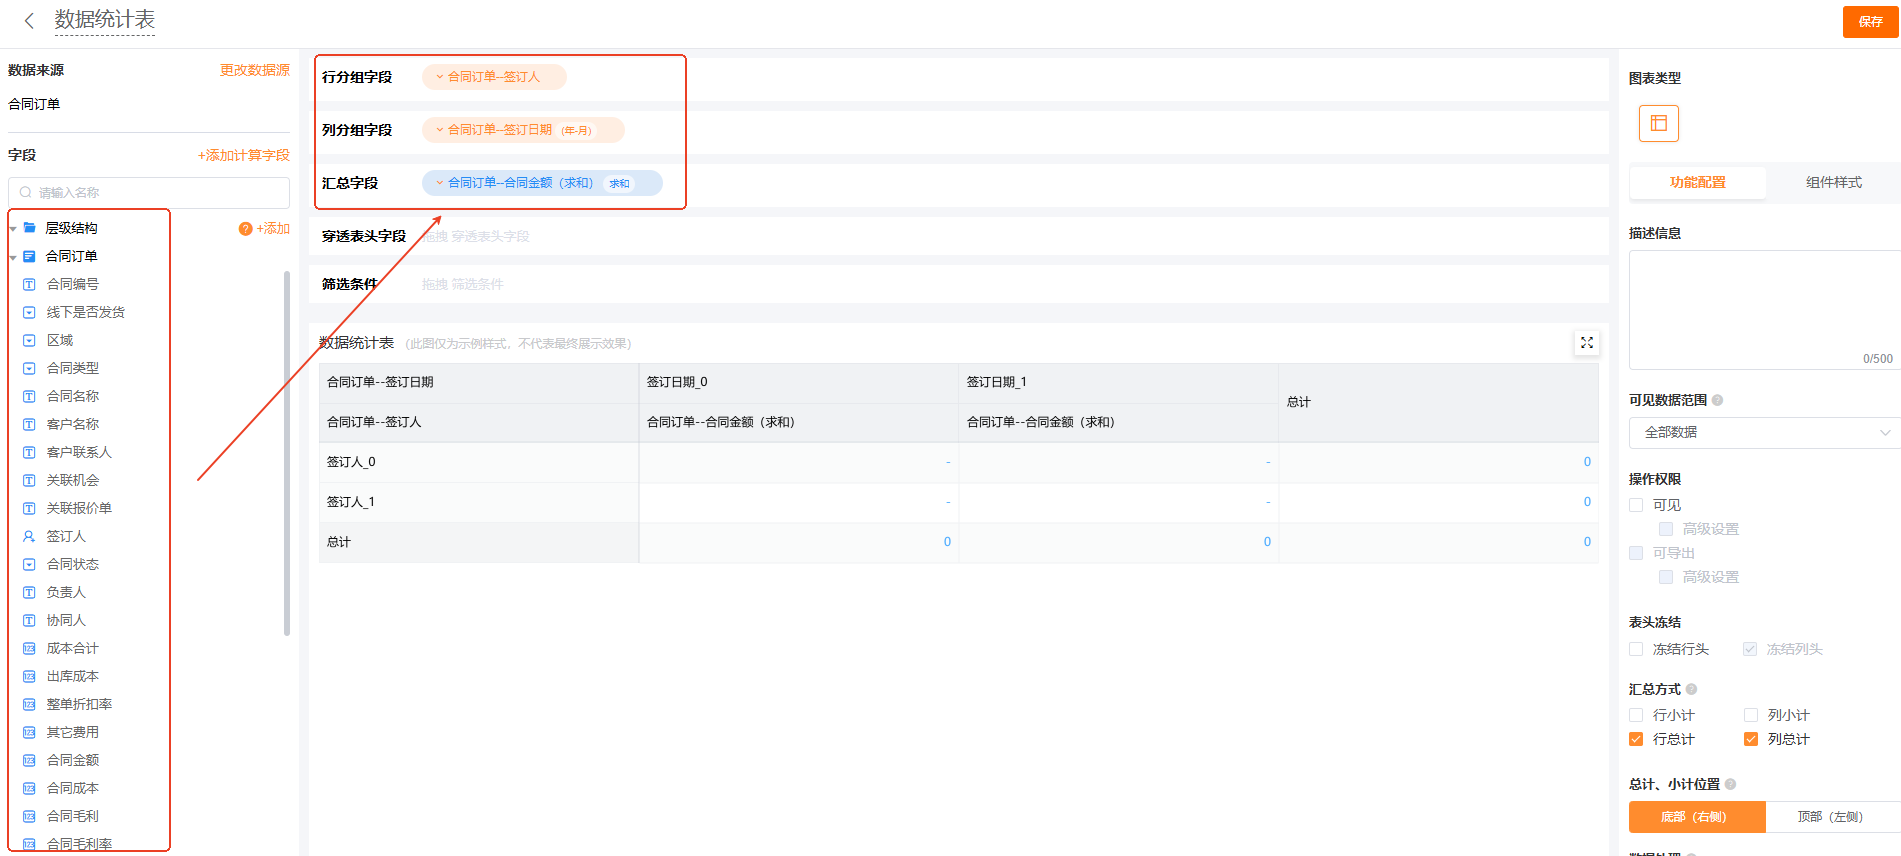
Task: Click the 更改数据源 link
Action: coord(254,70)
